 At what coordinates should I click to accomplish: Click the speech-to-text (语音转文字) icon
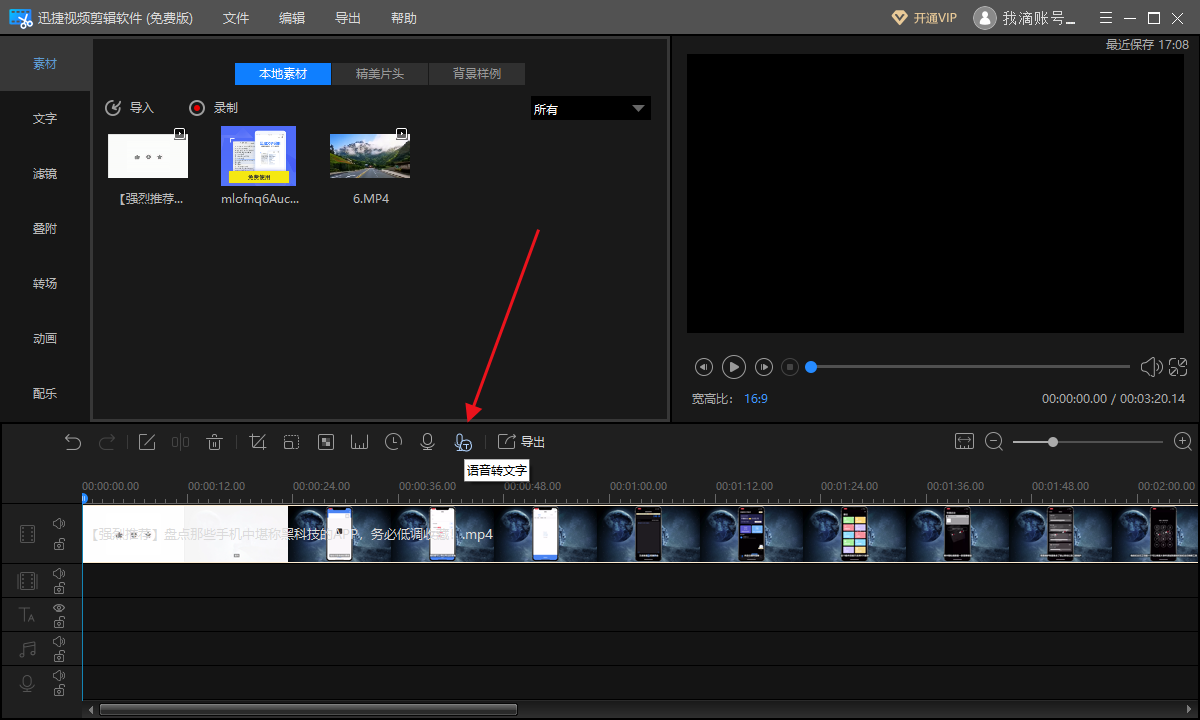coord(462,442)
